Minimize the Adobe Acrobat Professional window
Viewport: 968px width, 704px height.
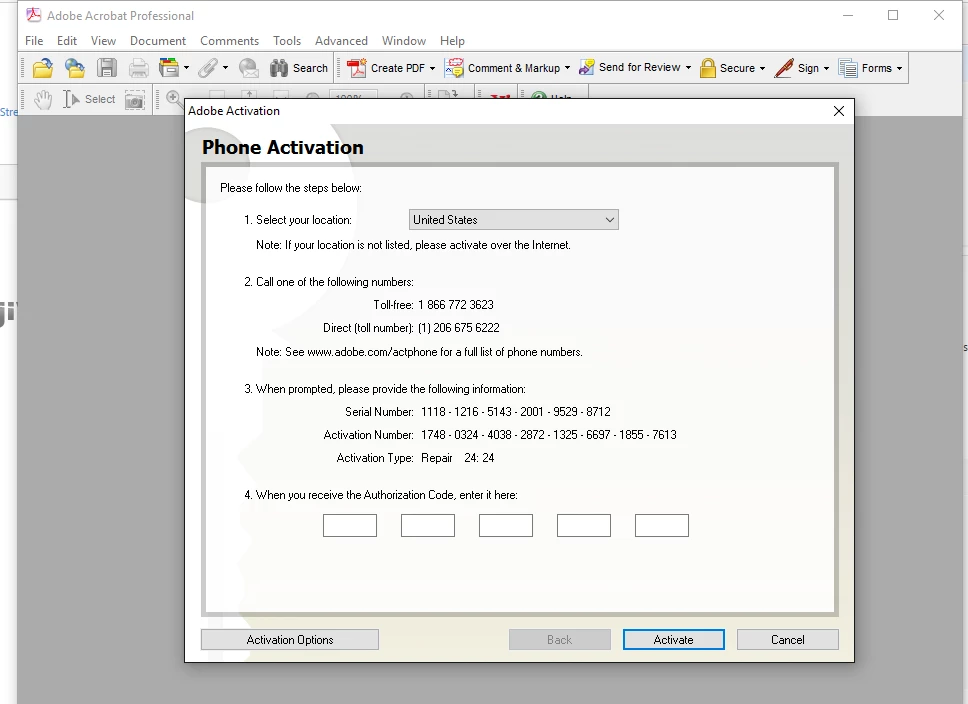[848, 15]
